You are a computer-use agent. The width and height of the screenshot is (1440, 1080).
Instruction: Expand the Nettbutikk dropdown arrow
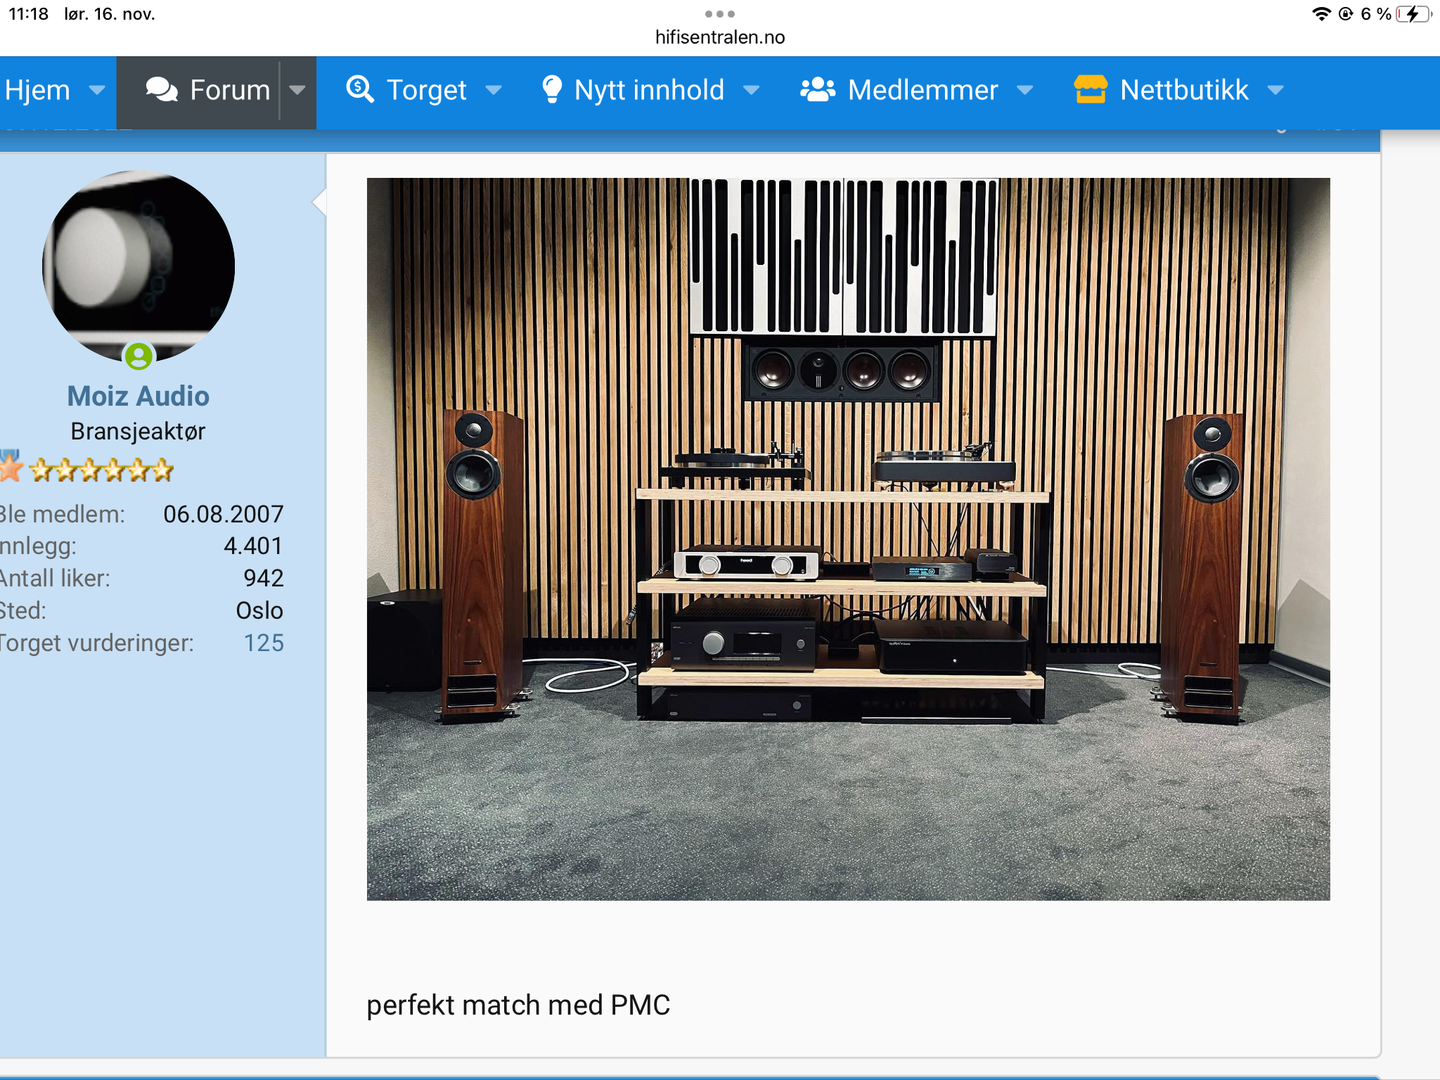(1275, 90)
